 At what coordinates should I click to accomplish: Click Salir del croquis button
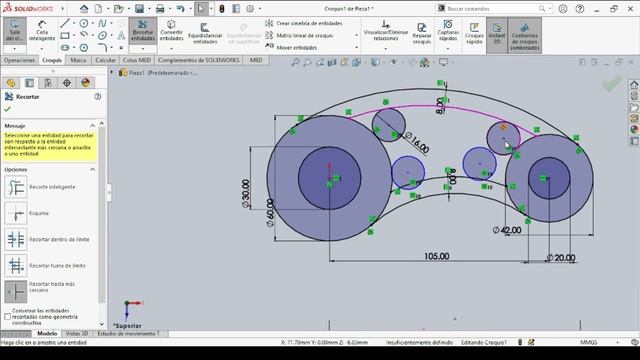click(15, 31)
